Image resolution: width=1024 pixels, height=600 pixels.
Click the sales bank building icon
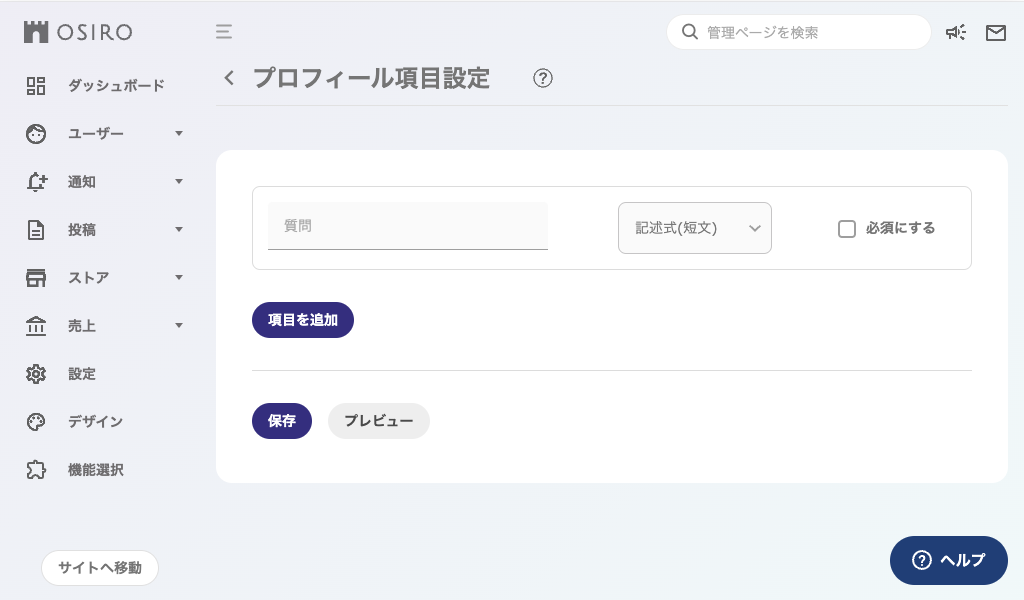[36, 325]
